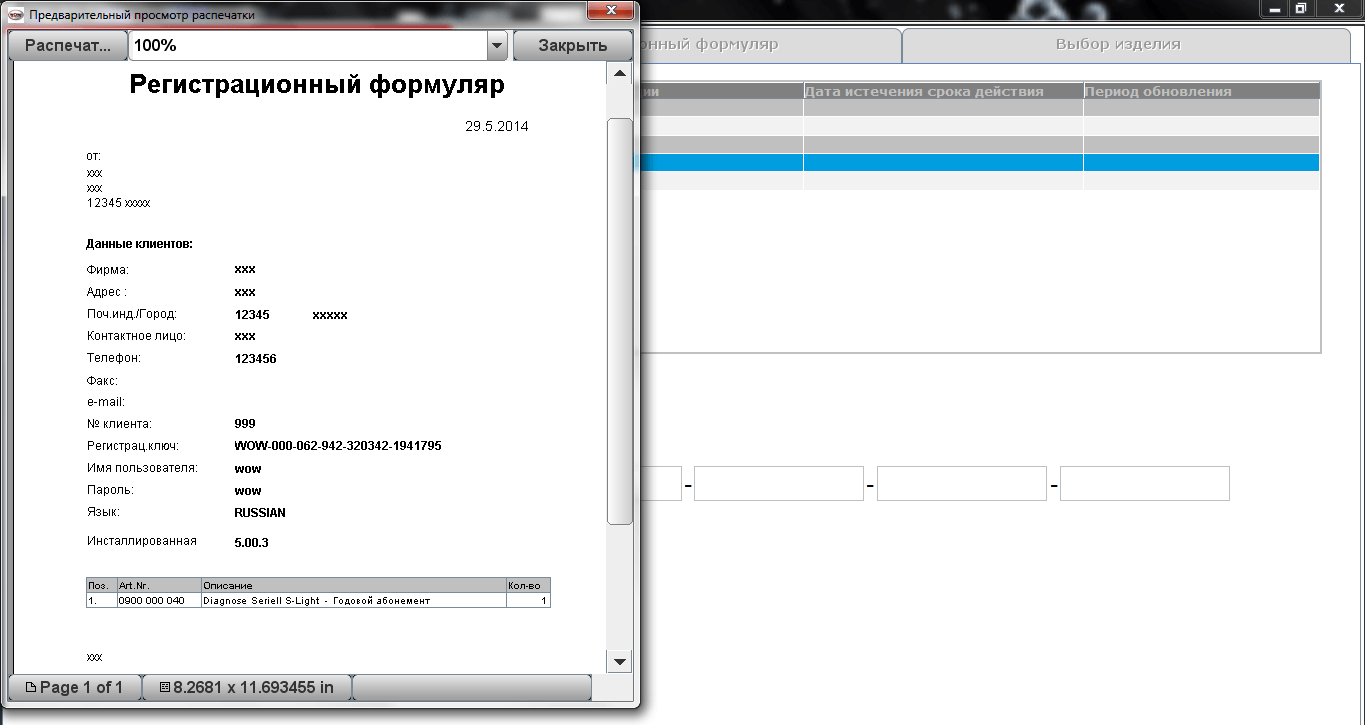Restore down the main application window

coord(1300,8)
